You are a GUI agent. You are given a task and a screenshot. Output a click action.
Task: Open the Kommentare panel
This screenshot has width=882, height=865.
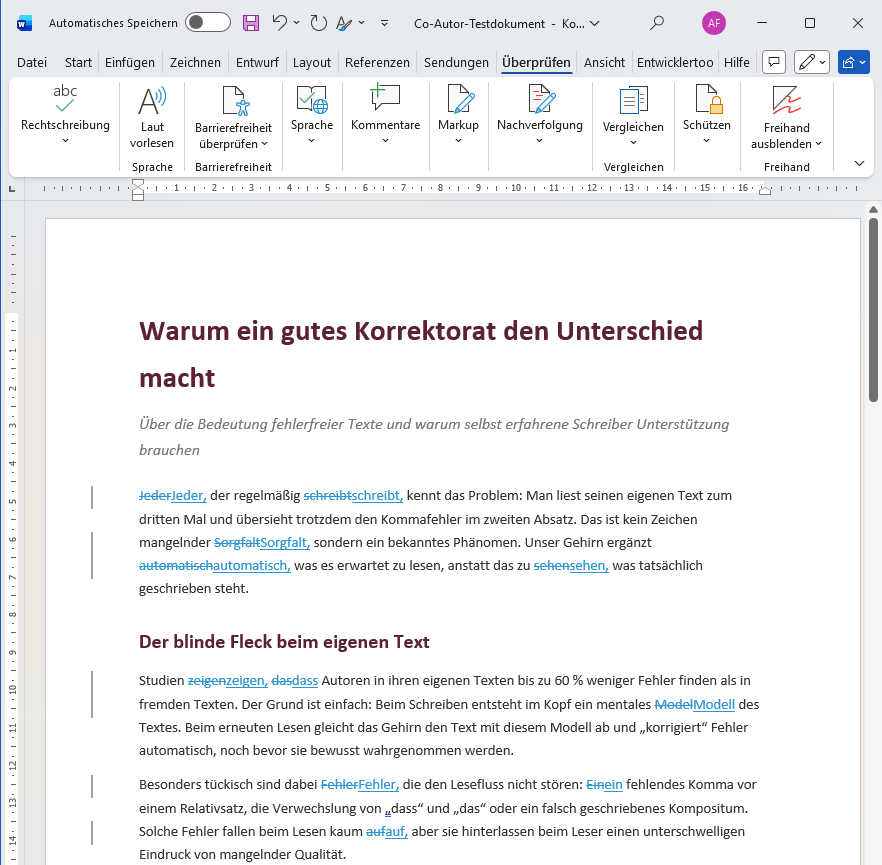[x=385, y=110]
